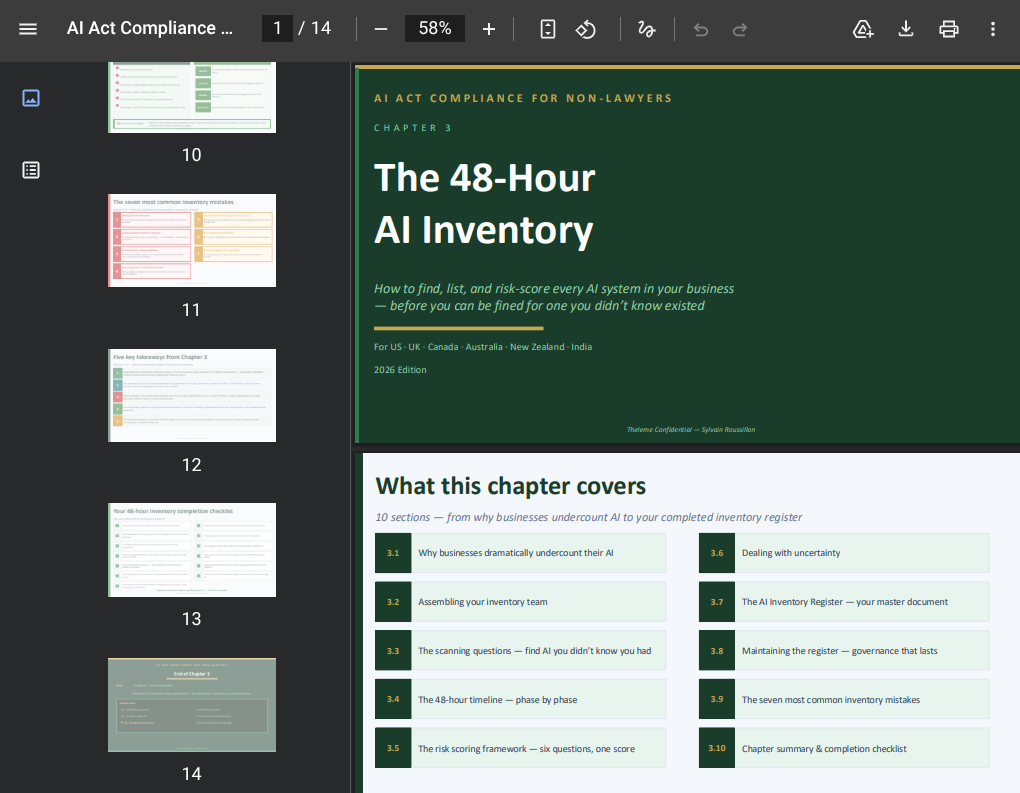Click section 3.3 'The scanning questions' row
The image size is (1020, 793).
click(520, 651)
